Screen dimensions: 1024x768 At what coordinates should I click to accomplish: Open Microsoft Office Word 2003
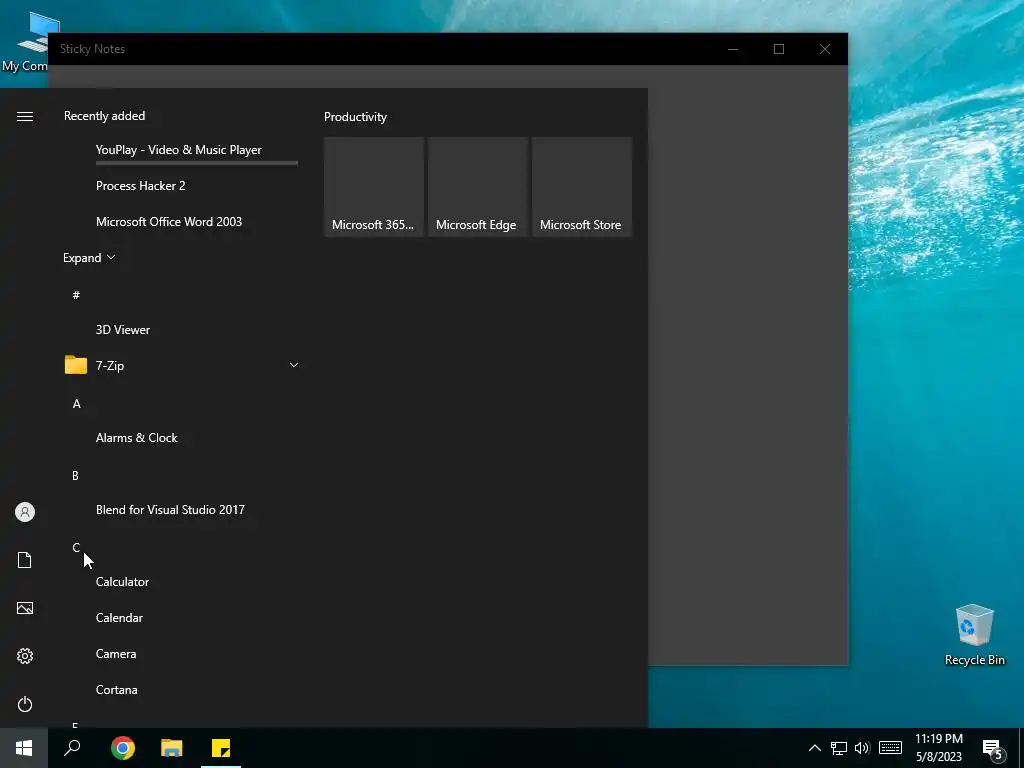(168, 221)
